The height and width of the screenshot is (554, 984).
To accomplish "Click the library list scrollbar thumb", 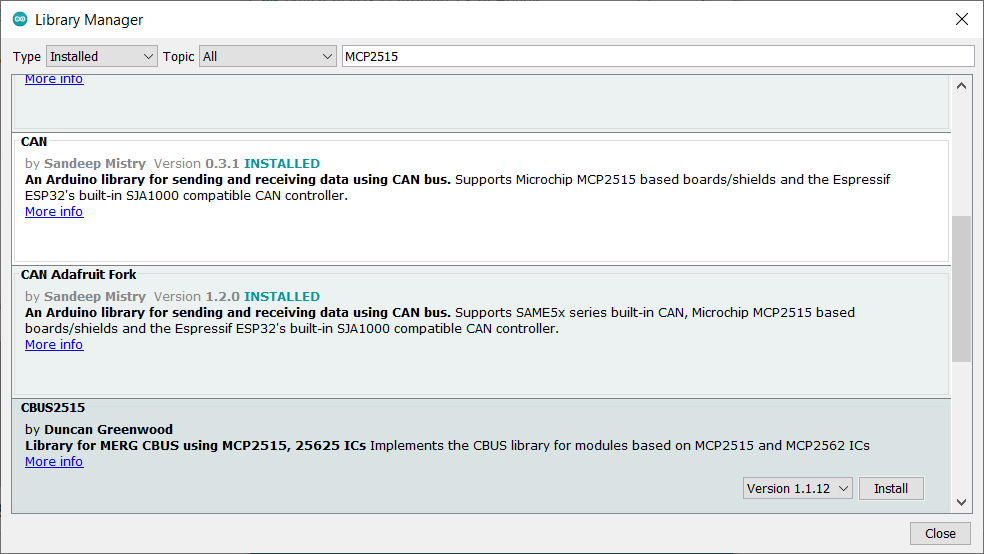I will click(x=961, y=288).
